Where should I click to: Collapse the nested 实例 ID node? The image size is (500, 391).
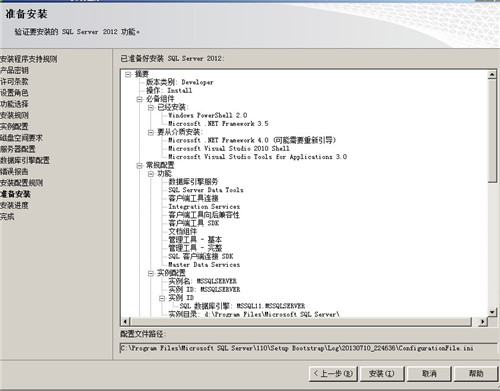(162, 298)
